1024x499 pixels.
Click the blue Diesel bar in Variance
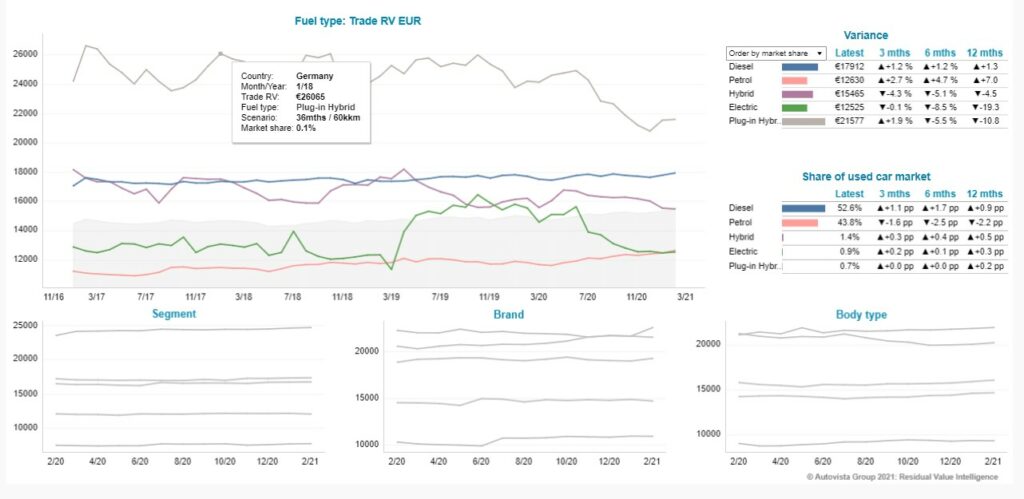pyautogui.click(x=803, y=67)
